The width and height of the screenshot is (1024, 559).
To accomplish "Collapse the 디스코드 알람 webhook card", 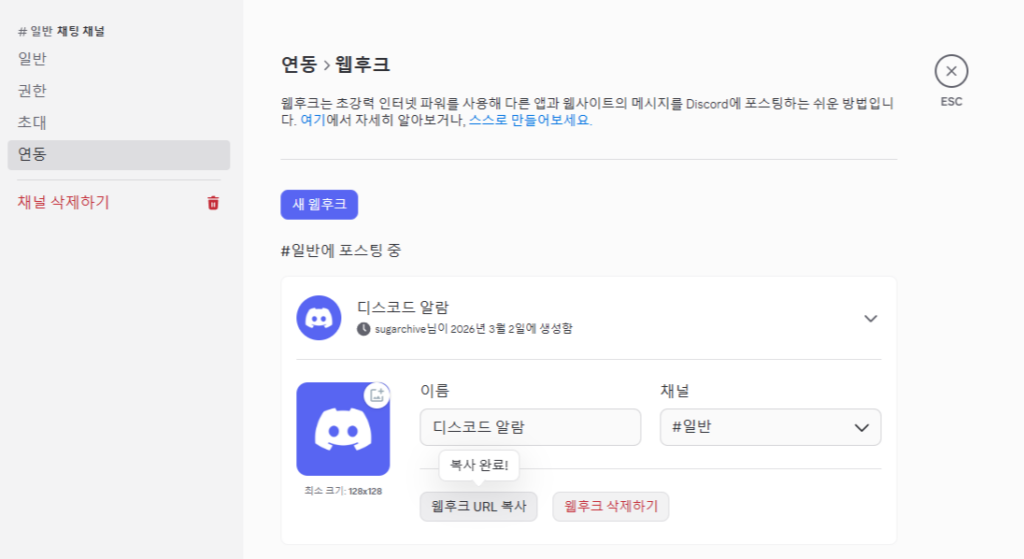I will click(x=870, y=318).
